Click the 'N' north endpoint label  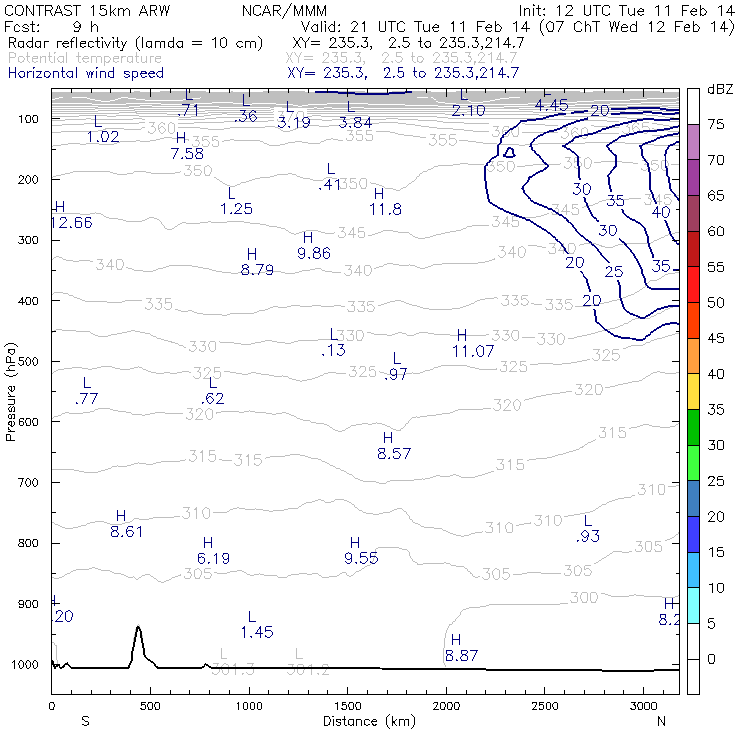661,721
